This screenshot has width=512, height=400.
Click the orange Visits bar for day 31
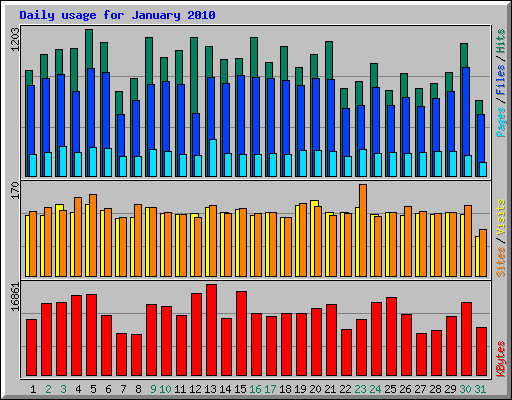(x=483, y=253)
